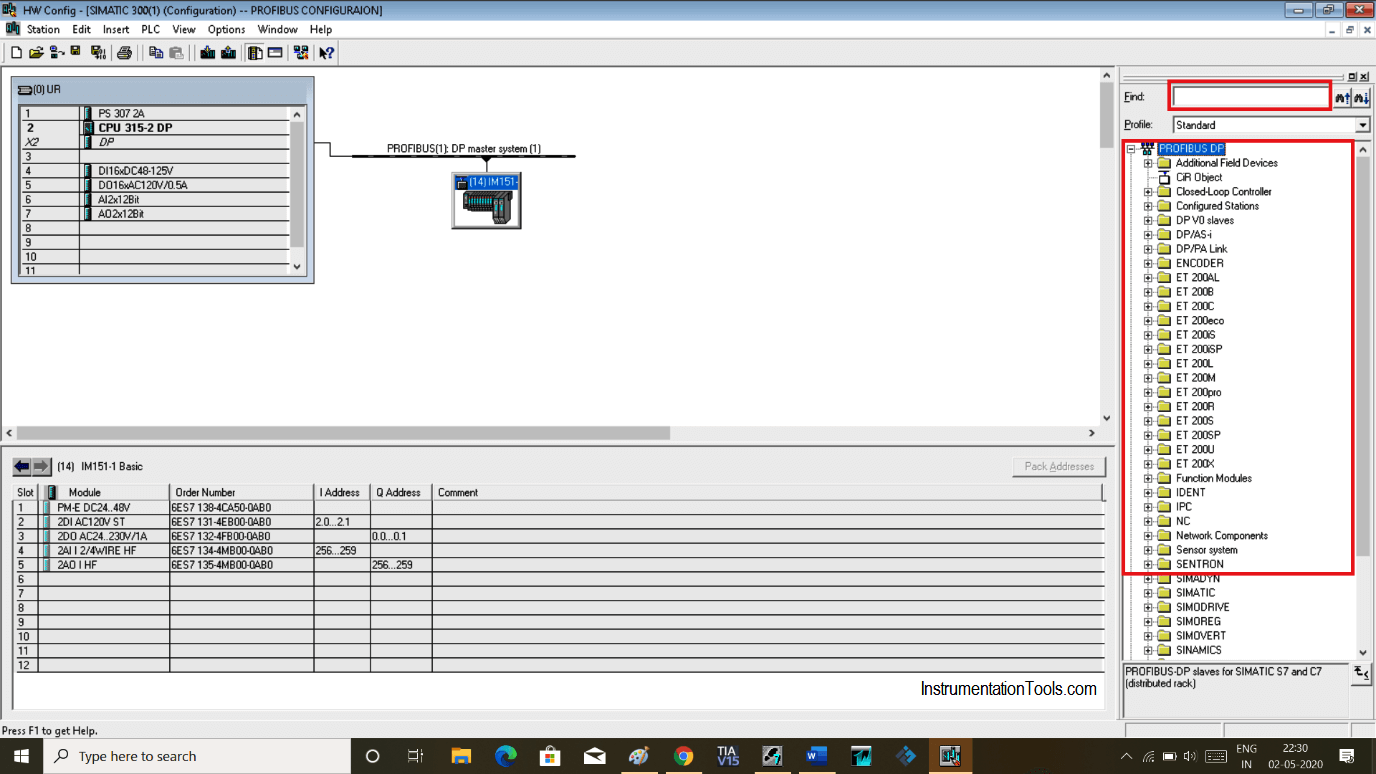Click the Find upward binoculars icon

click(1342, 97)
